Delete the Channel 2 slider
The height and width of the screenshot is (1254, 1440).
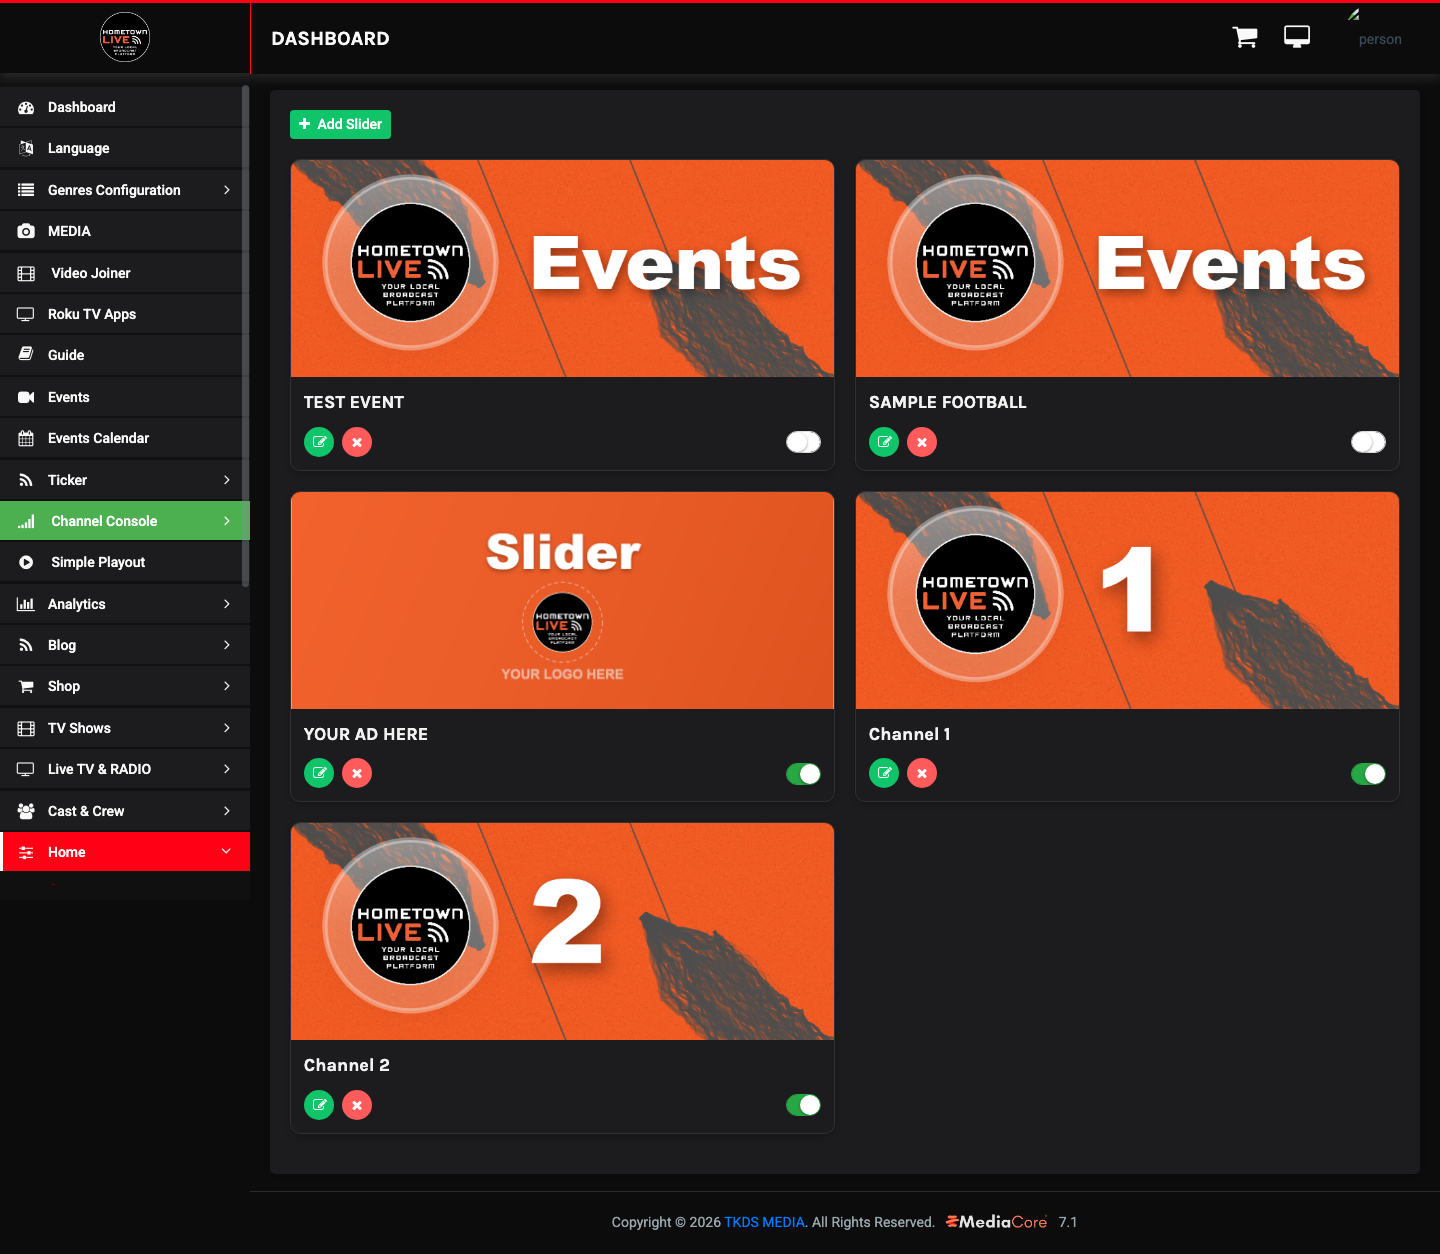(x=357, y=1105)
